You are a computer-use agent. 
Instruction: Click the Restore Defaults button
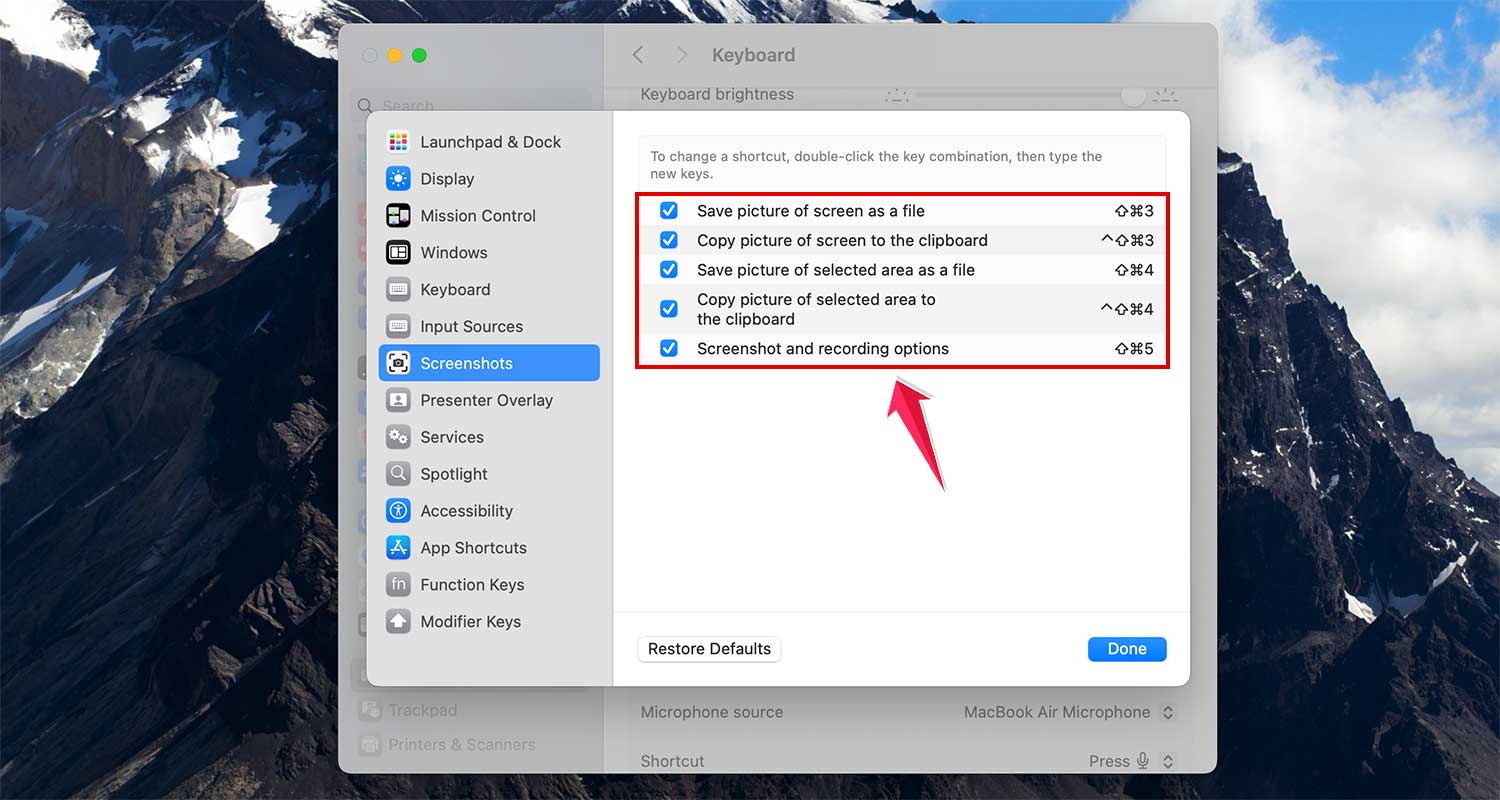coord(709,649)
